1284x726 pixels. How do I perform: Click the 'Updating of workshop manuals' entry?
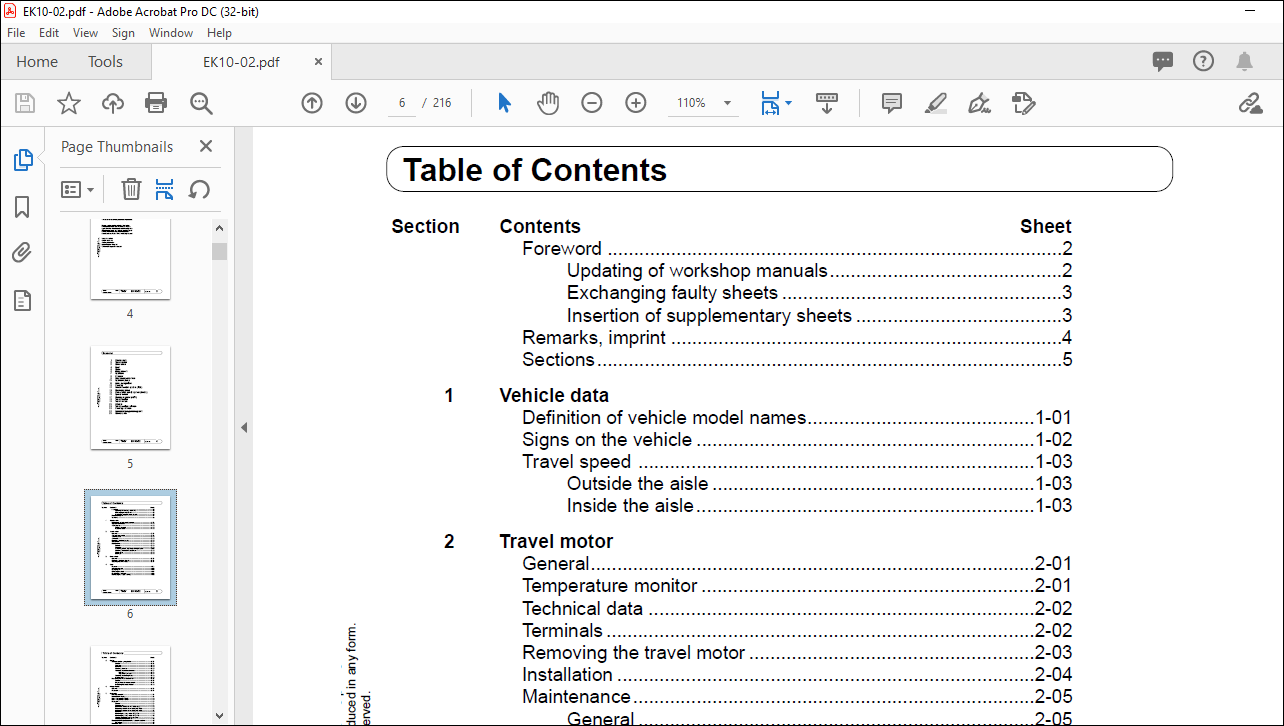point(697,270)
